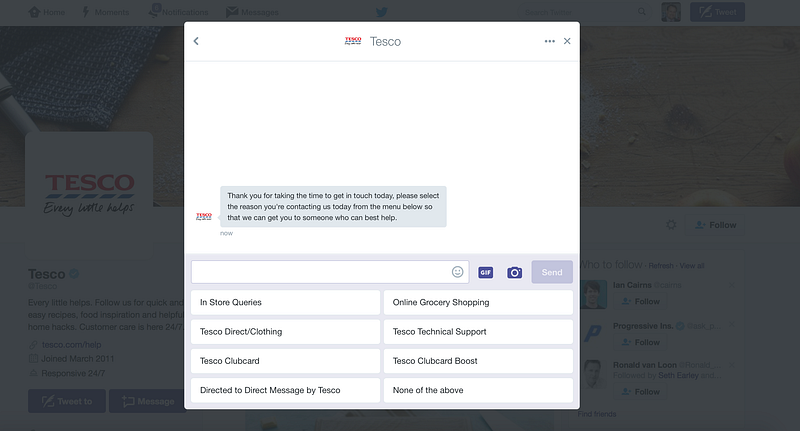
Task: Compose a new Tweet from top bar
Action: click(x=717, y=12)
